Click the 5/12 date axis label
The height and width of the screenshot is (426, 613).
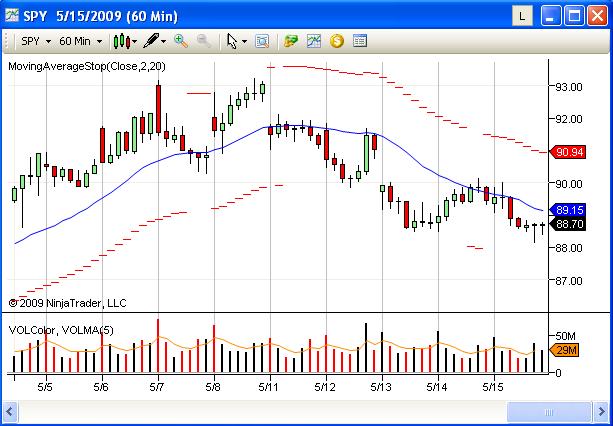click(324, 387)
